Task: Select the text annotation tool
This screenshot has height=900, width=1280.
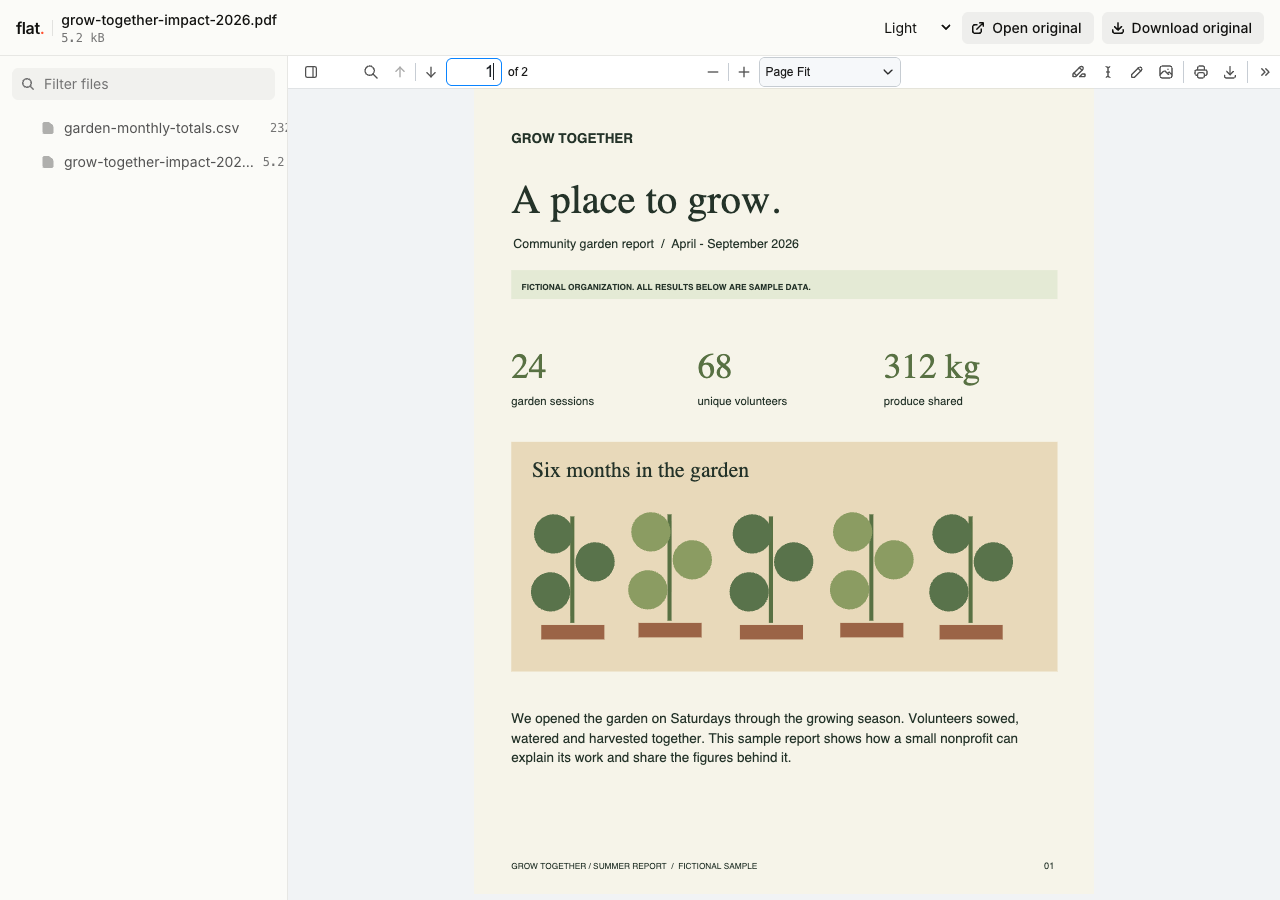Action: 1108,72
